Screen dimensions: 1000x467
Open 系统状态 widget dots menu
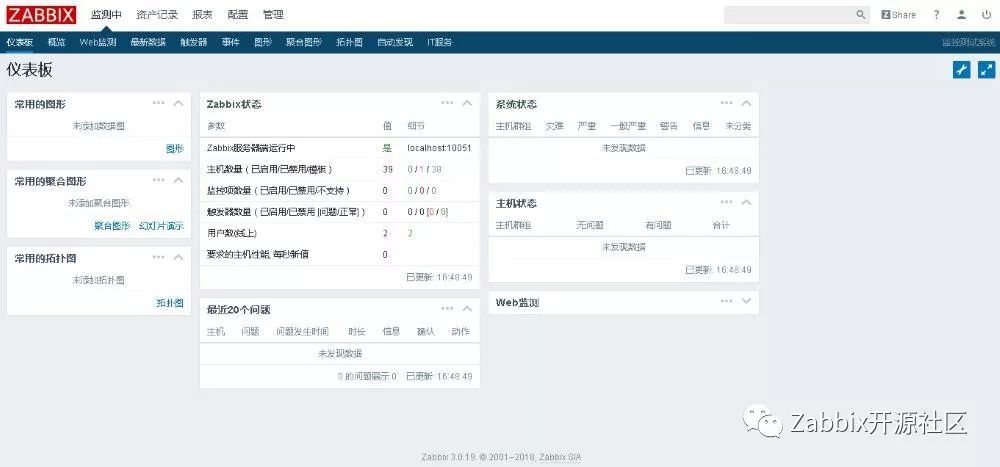click(x=726, y=103)
